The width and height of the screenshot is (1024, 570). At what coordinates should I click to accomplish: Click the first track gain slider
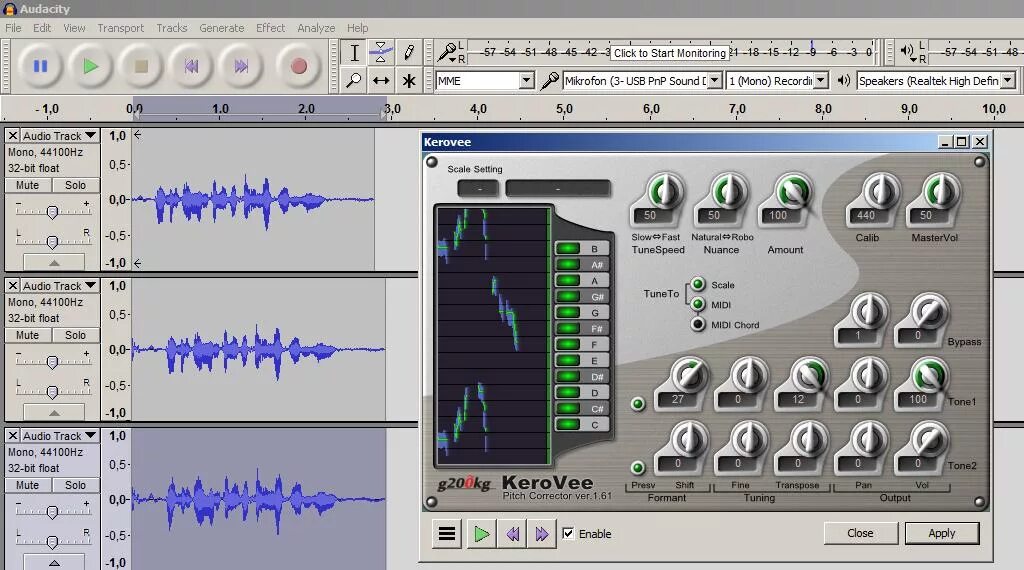(x=52, y=211)
